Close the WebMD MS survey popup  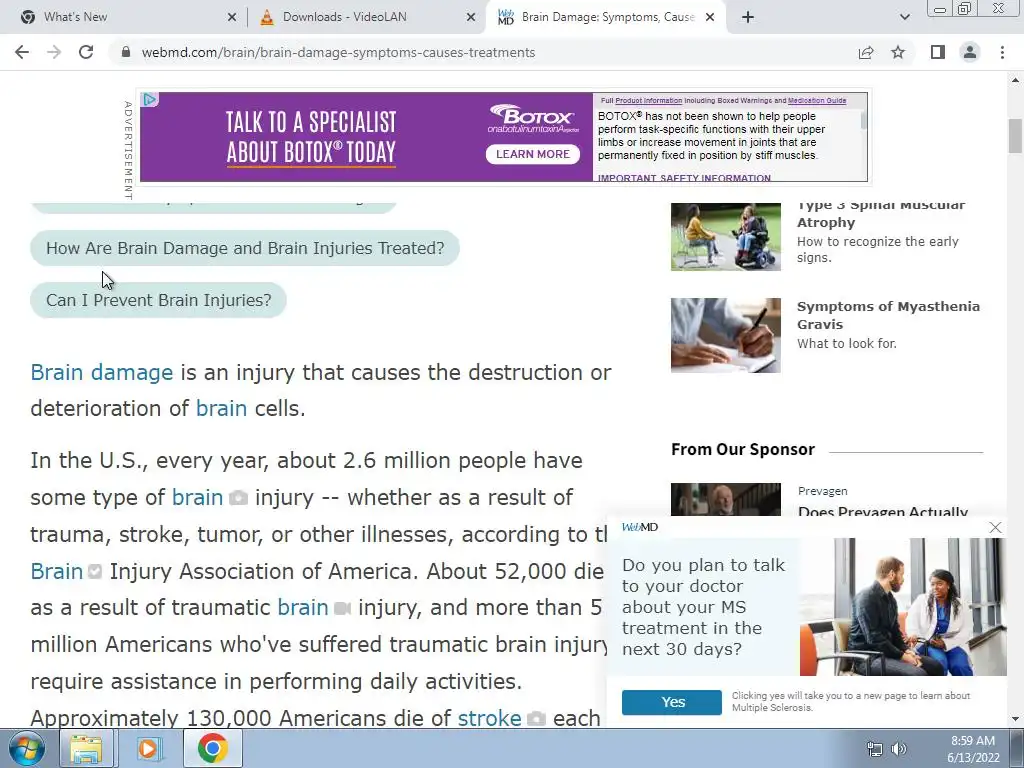[995, 528]
